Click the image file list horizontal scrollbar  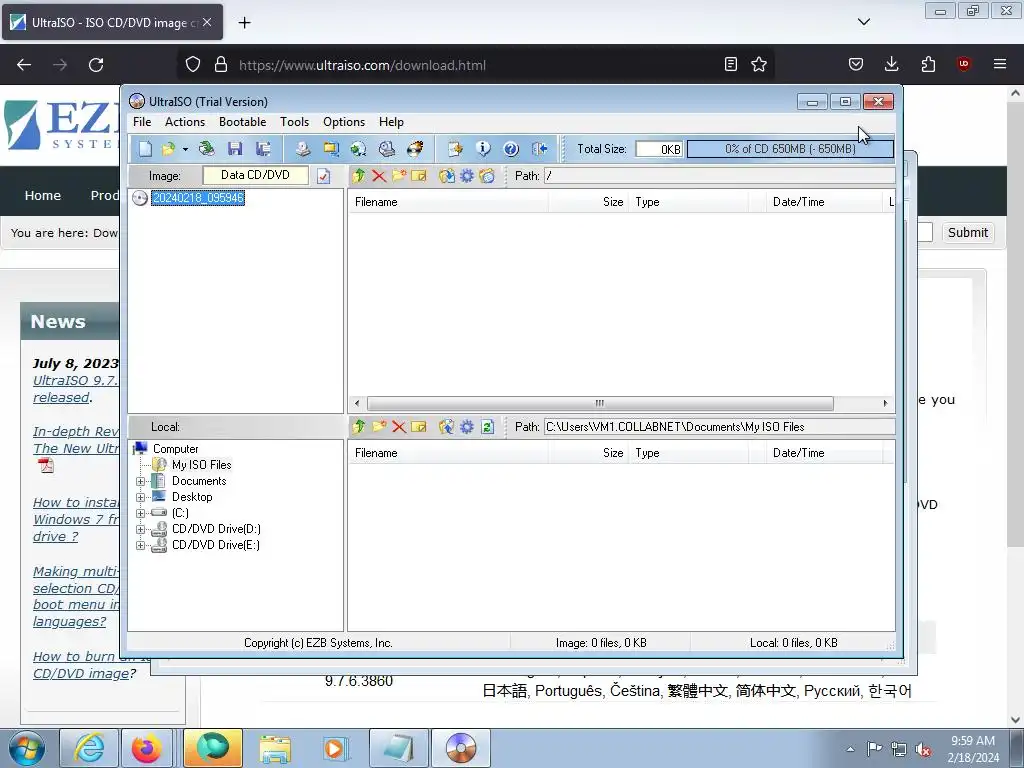600,404
